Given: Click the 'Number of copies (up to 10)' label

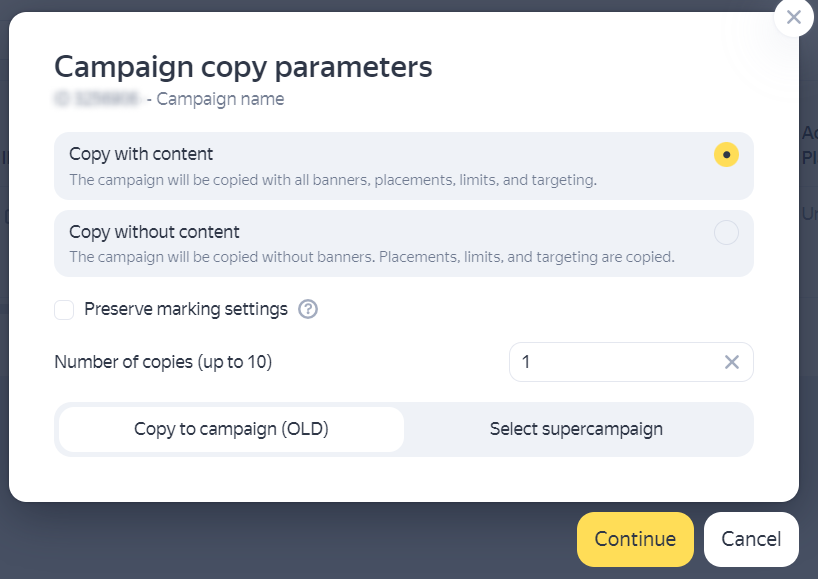Looking at the screenshot, I should click(x=163, y=362).
